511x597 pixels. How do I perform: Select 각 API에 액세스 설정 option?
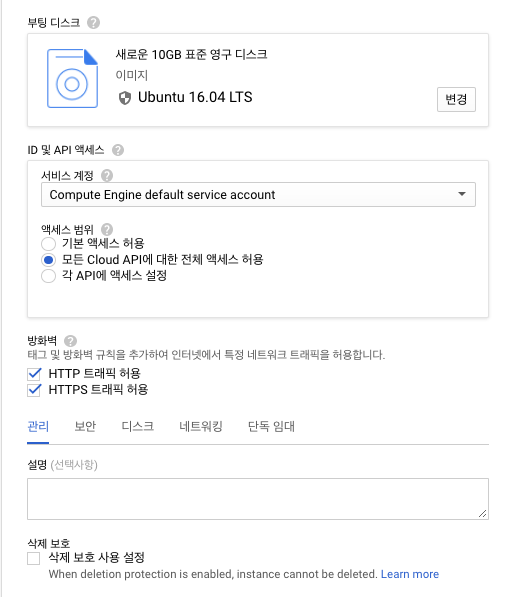(48, 276)
